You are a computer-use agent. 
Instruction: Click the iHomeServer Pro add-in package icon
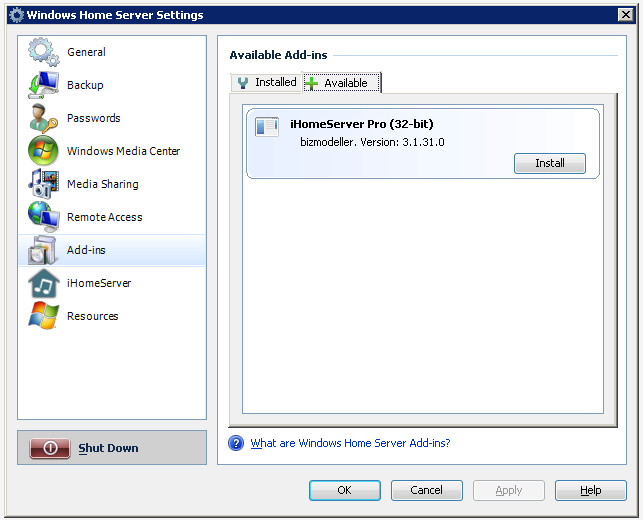coord(267,127)
